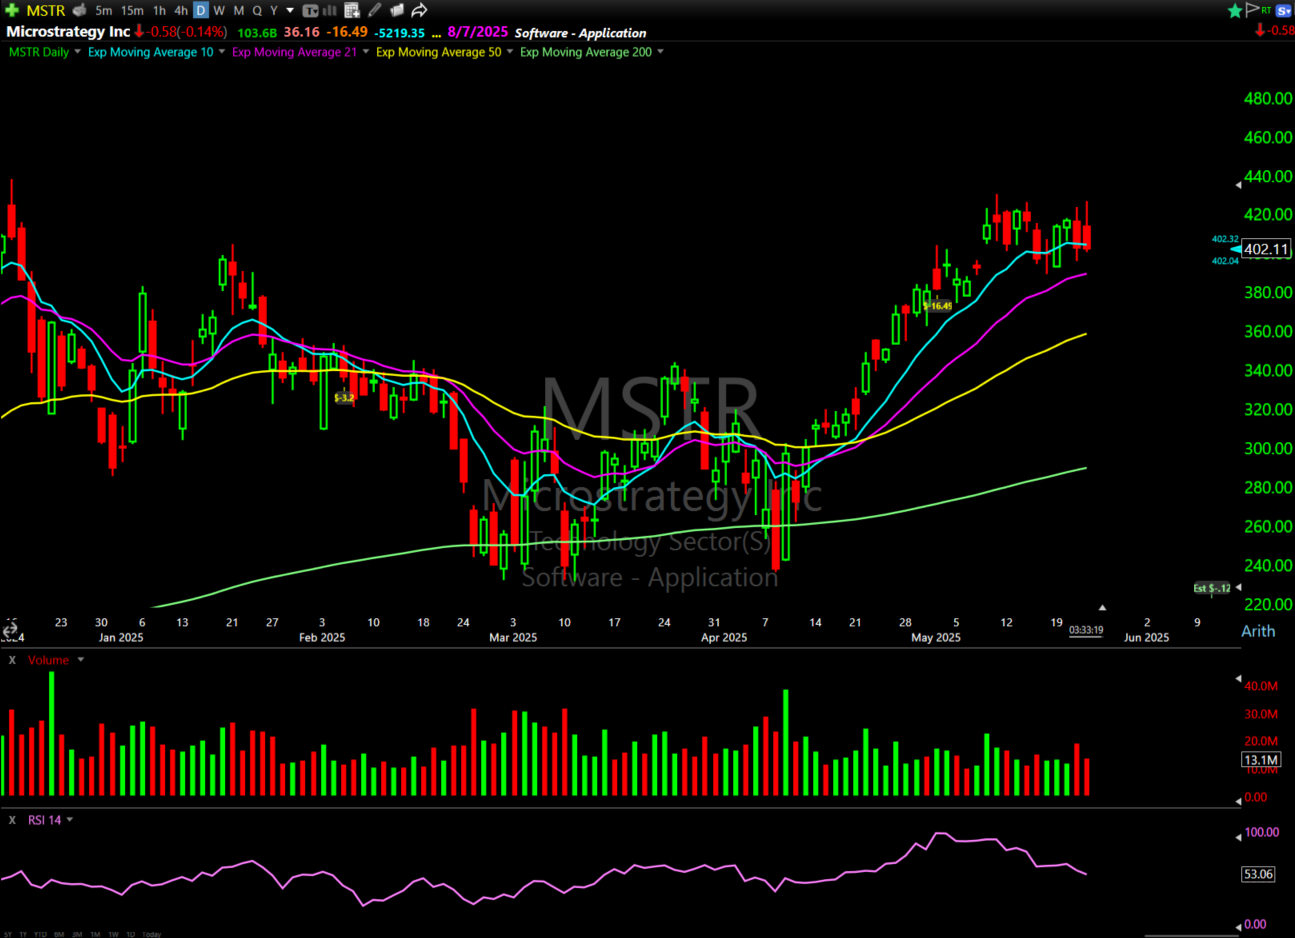Click the RSI scale bottom arrow near 0.00
This screenshot has width=1295, height=938.
tap(1238, 925)
